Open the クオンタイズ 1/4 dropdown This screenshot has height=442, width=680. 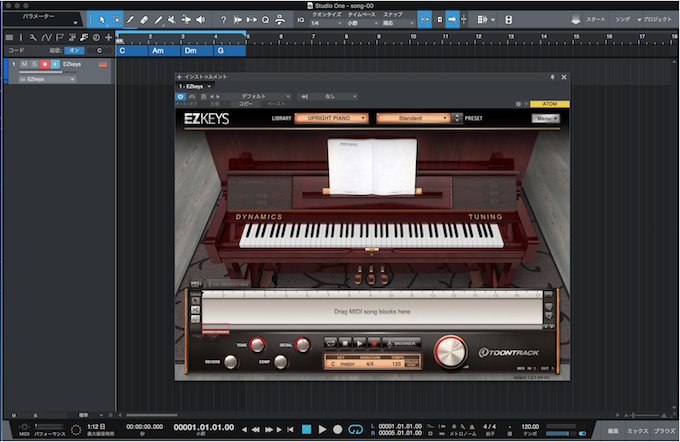click(326, 23)
